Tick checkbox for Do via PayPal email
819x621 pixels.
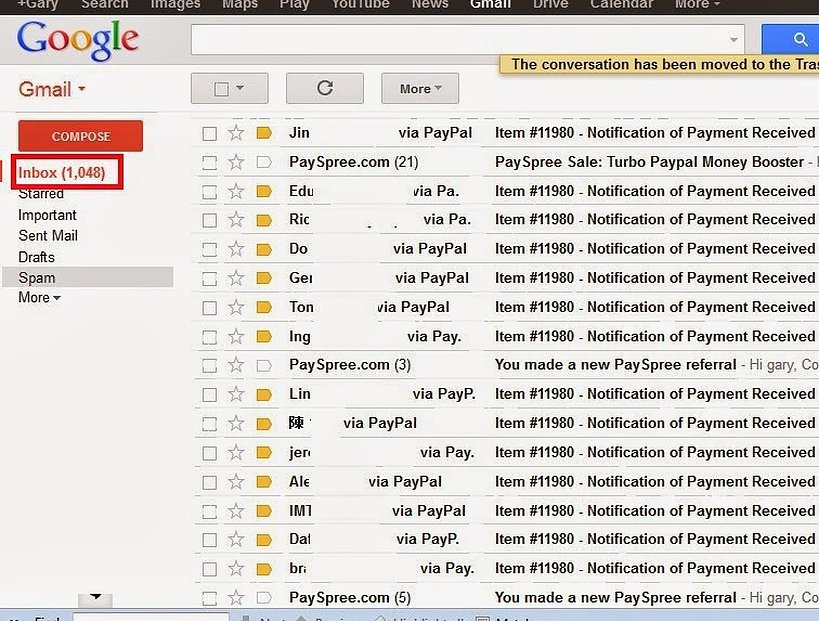click(x=209, y=250)
